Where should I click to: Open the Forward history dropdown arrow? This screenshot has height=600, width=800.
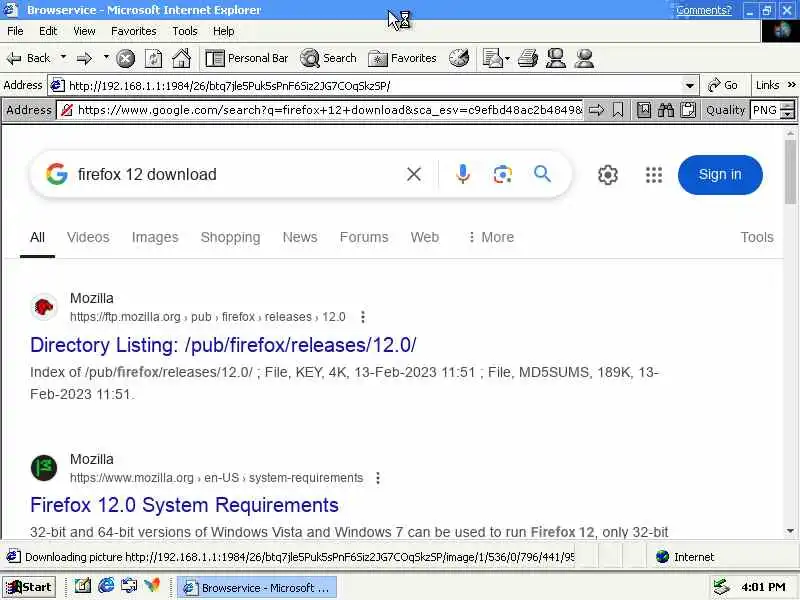pos(106,57)
